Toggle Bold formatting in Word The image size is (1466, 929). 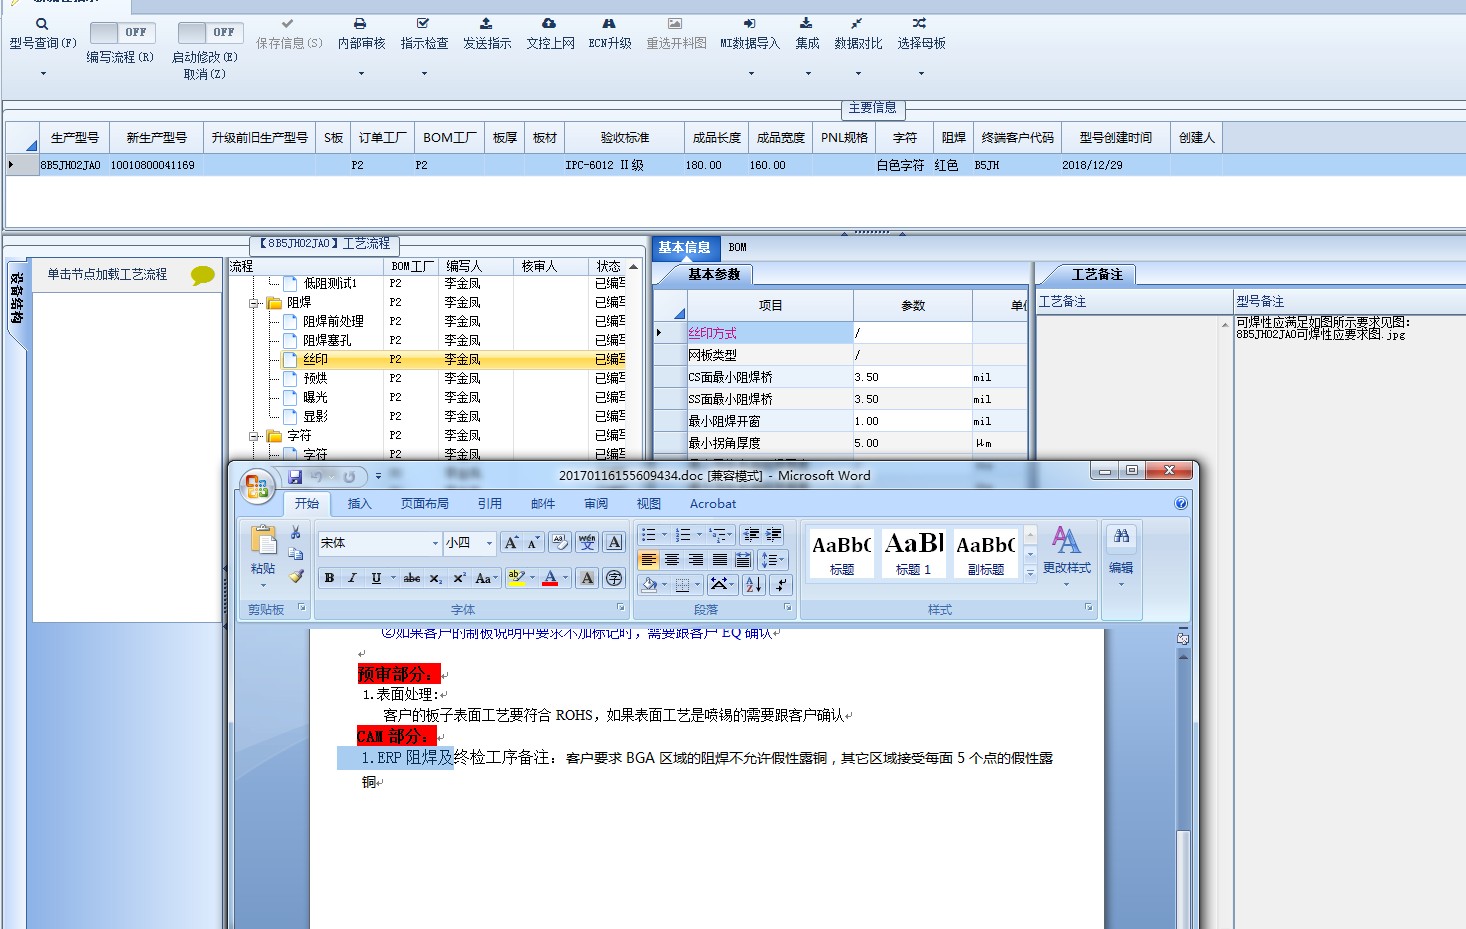point(330,578)
